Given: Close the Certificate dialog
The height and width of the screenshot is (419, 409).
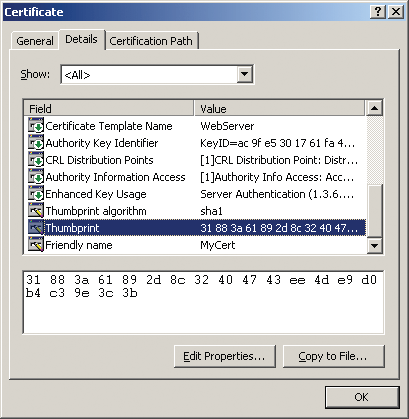Looking at the screenshot, I should pyautogui.click(x=396, y=12).
